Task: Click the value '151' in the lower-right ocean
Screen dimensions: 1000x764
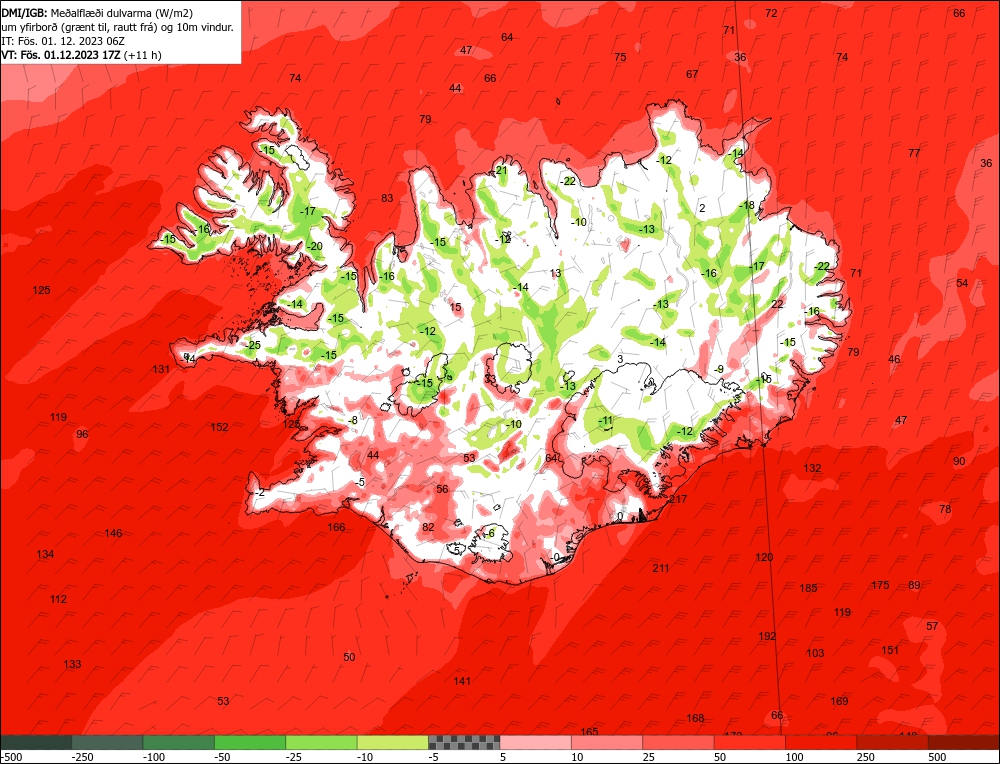Action: [x=890, y=650]
